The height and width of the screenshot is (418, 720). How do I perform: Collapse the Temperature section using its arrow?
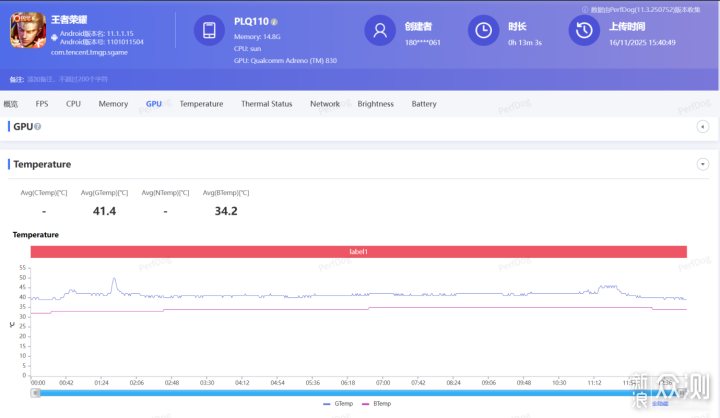(x=702, y=164)
